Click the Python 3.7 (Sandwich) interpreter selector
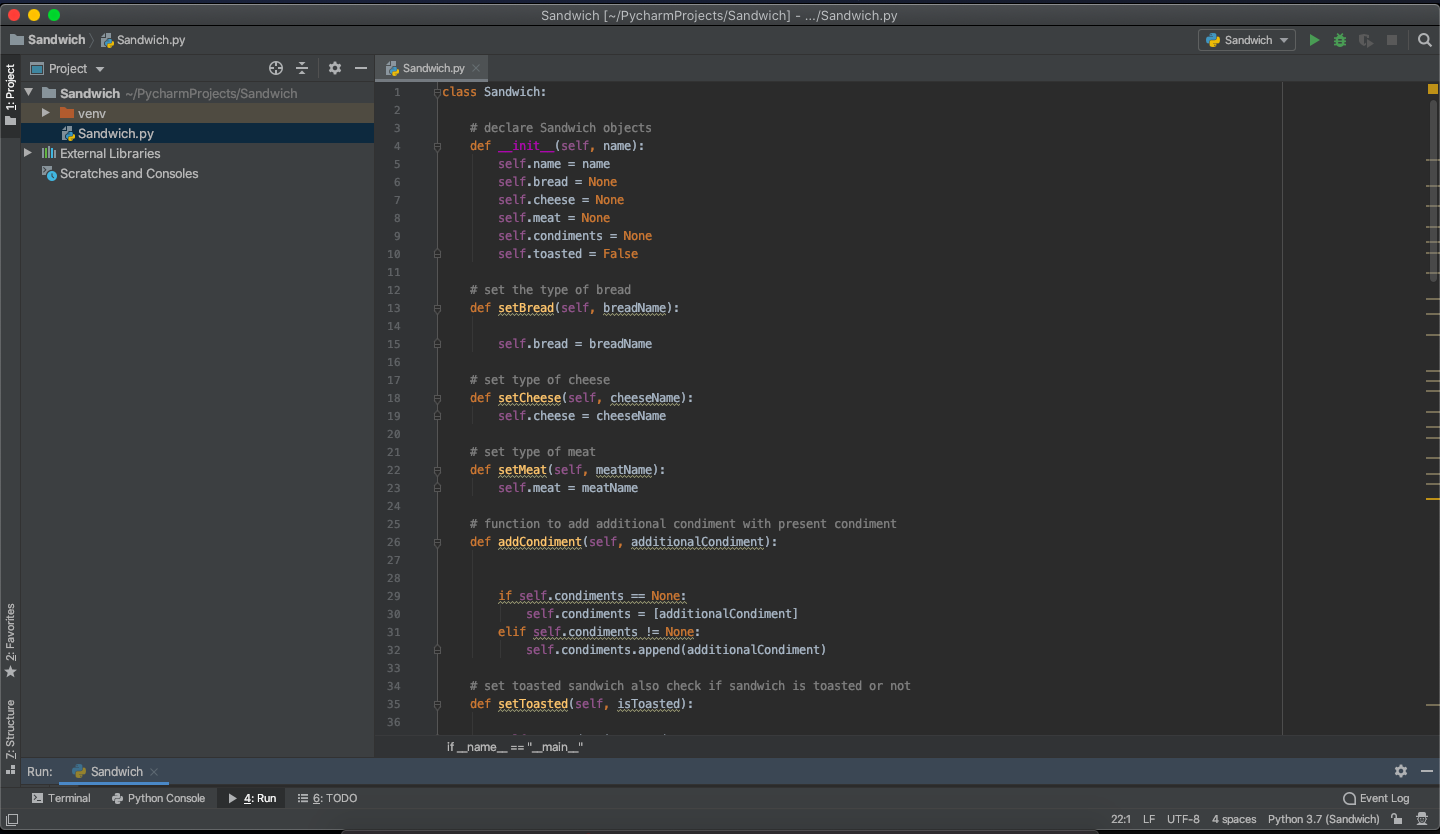 point(1323,819)
